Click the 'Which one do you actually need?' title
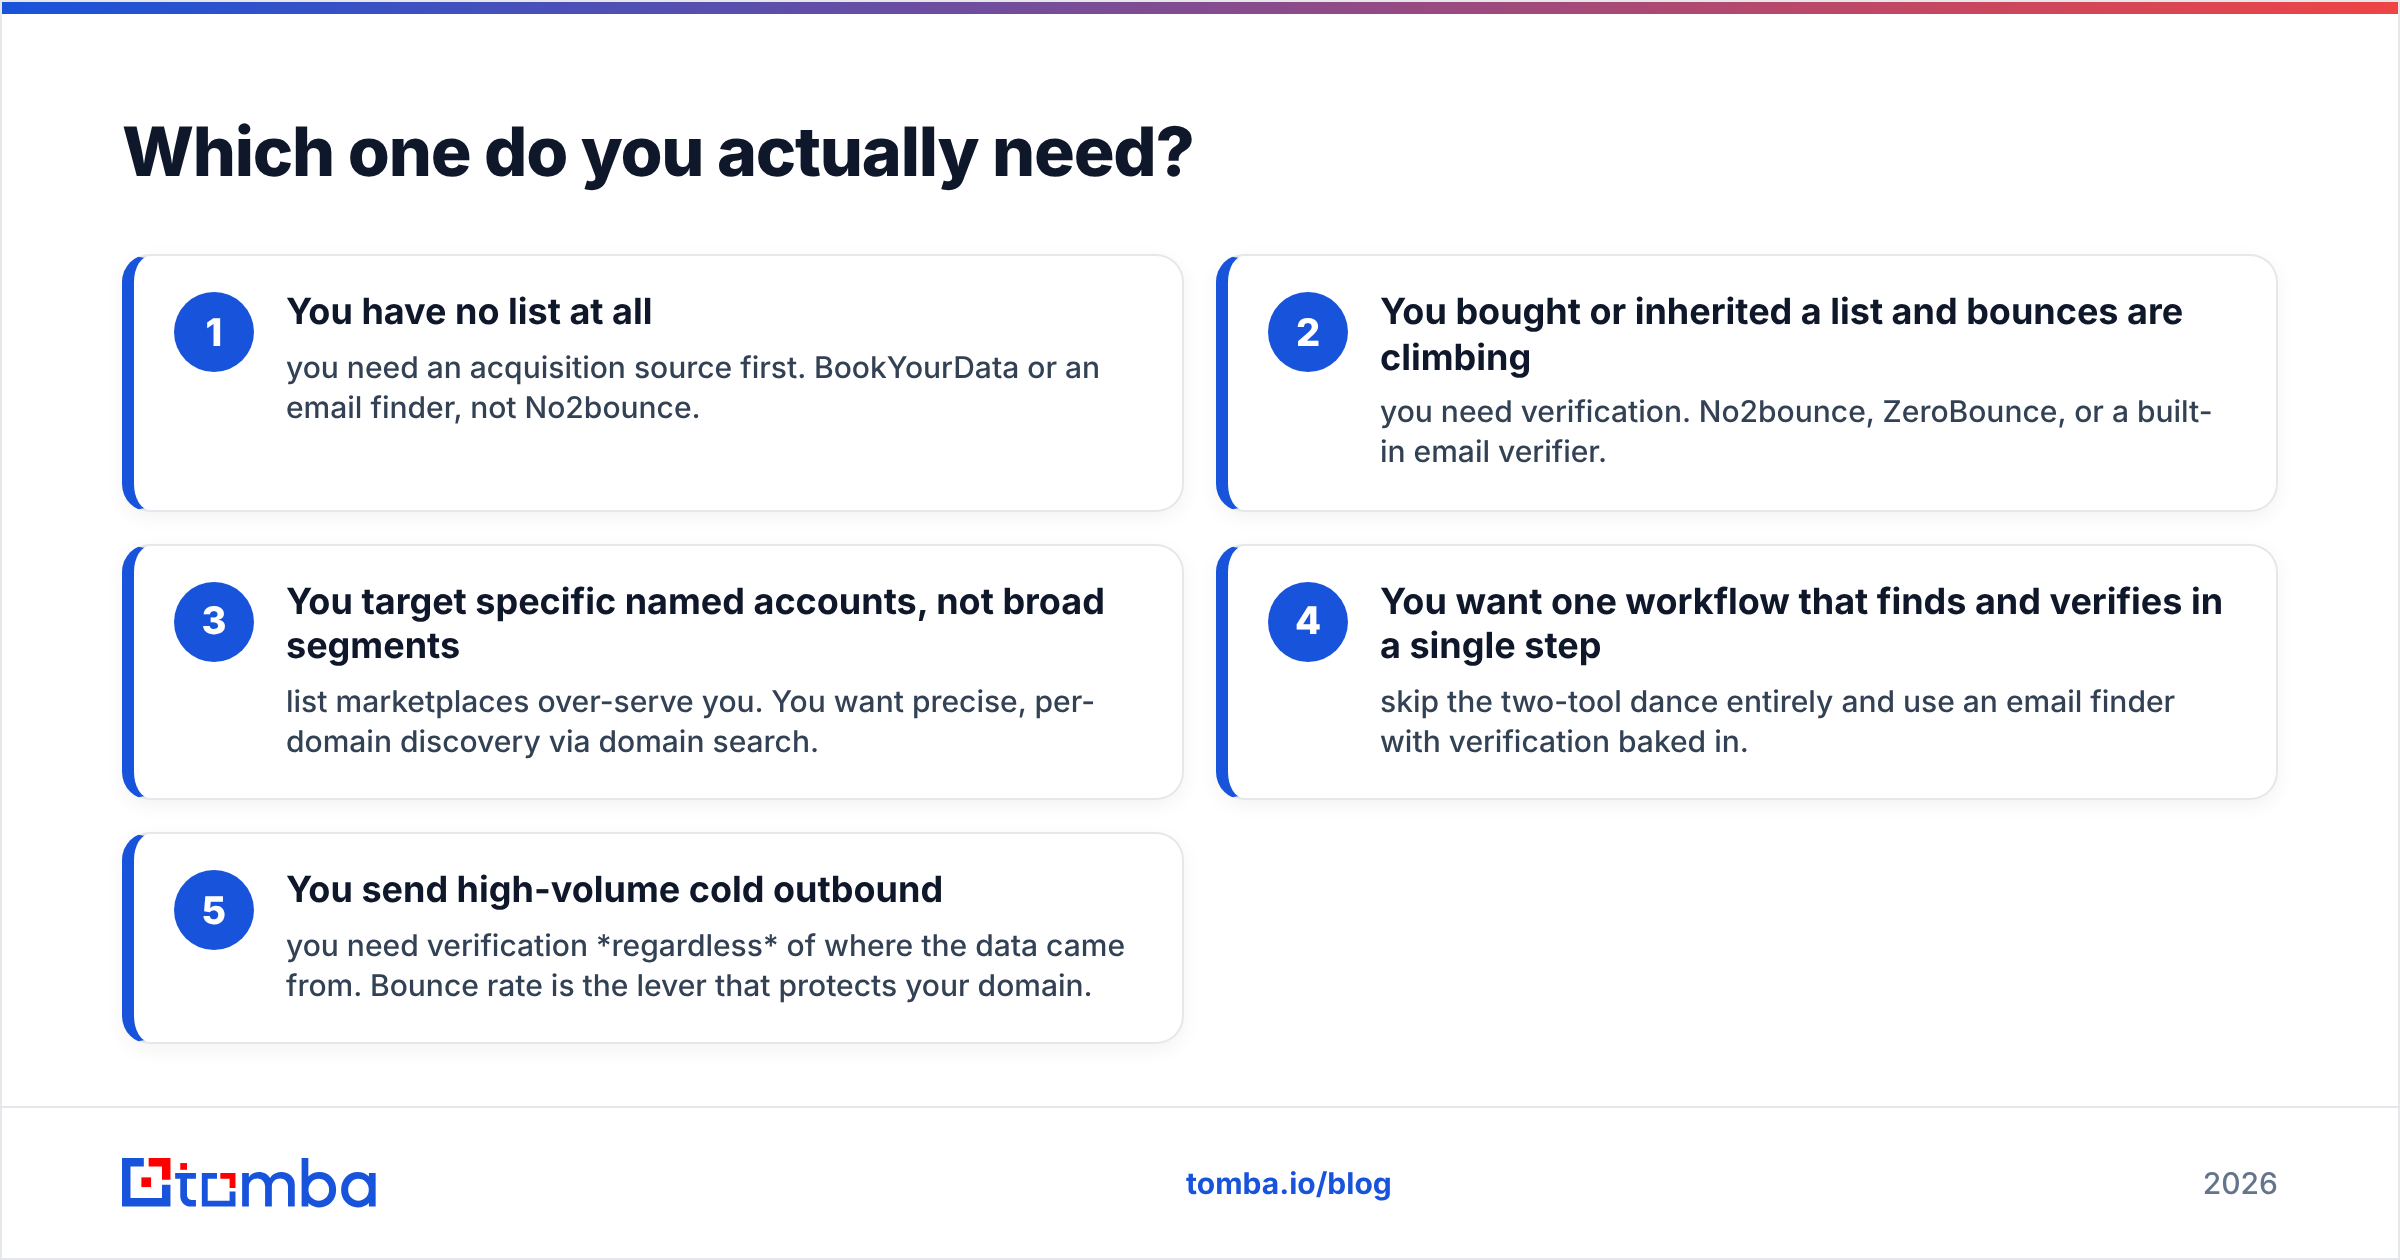Screen dimensions: 2400x1260 (x=658, y=153)
